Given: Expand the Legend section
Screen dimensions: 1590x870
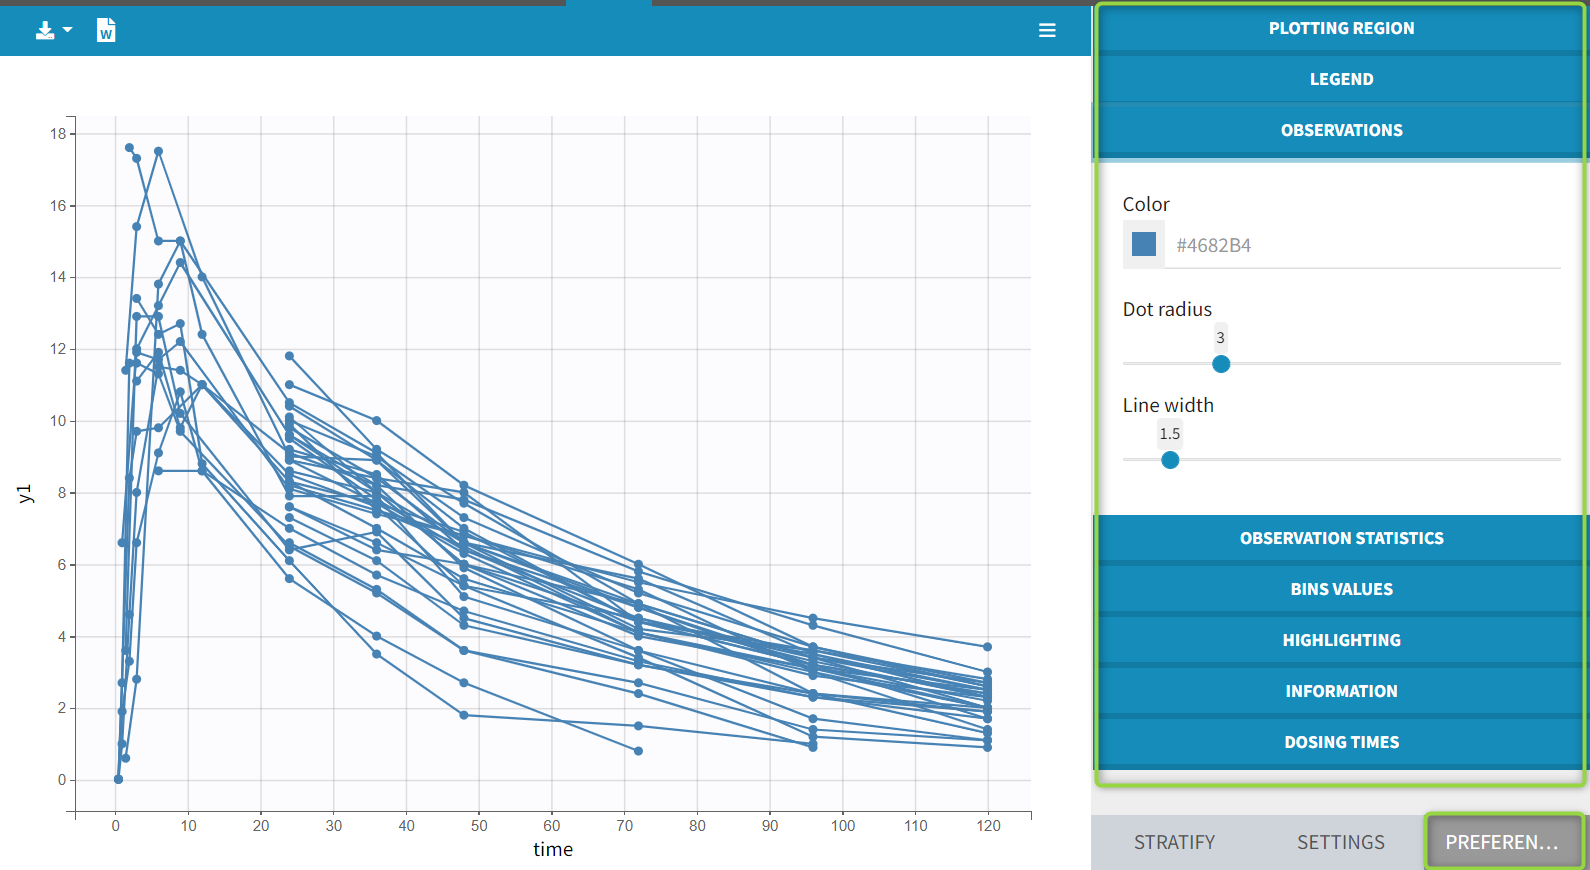Looking at the screenshot, I should (1341, 79).
